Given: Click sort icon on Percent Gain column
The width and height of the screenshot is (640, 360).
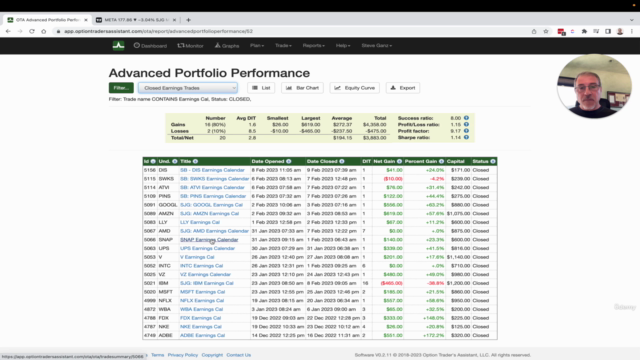Looking at the screenshot, I should 441,161.
